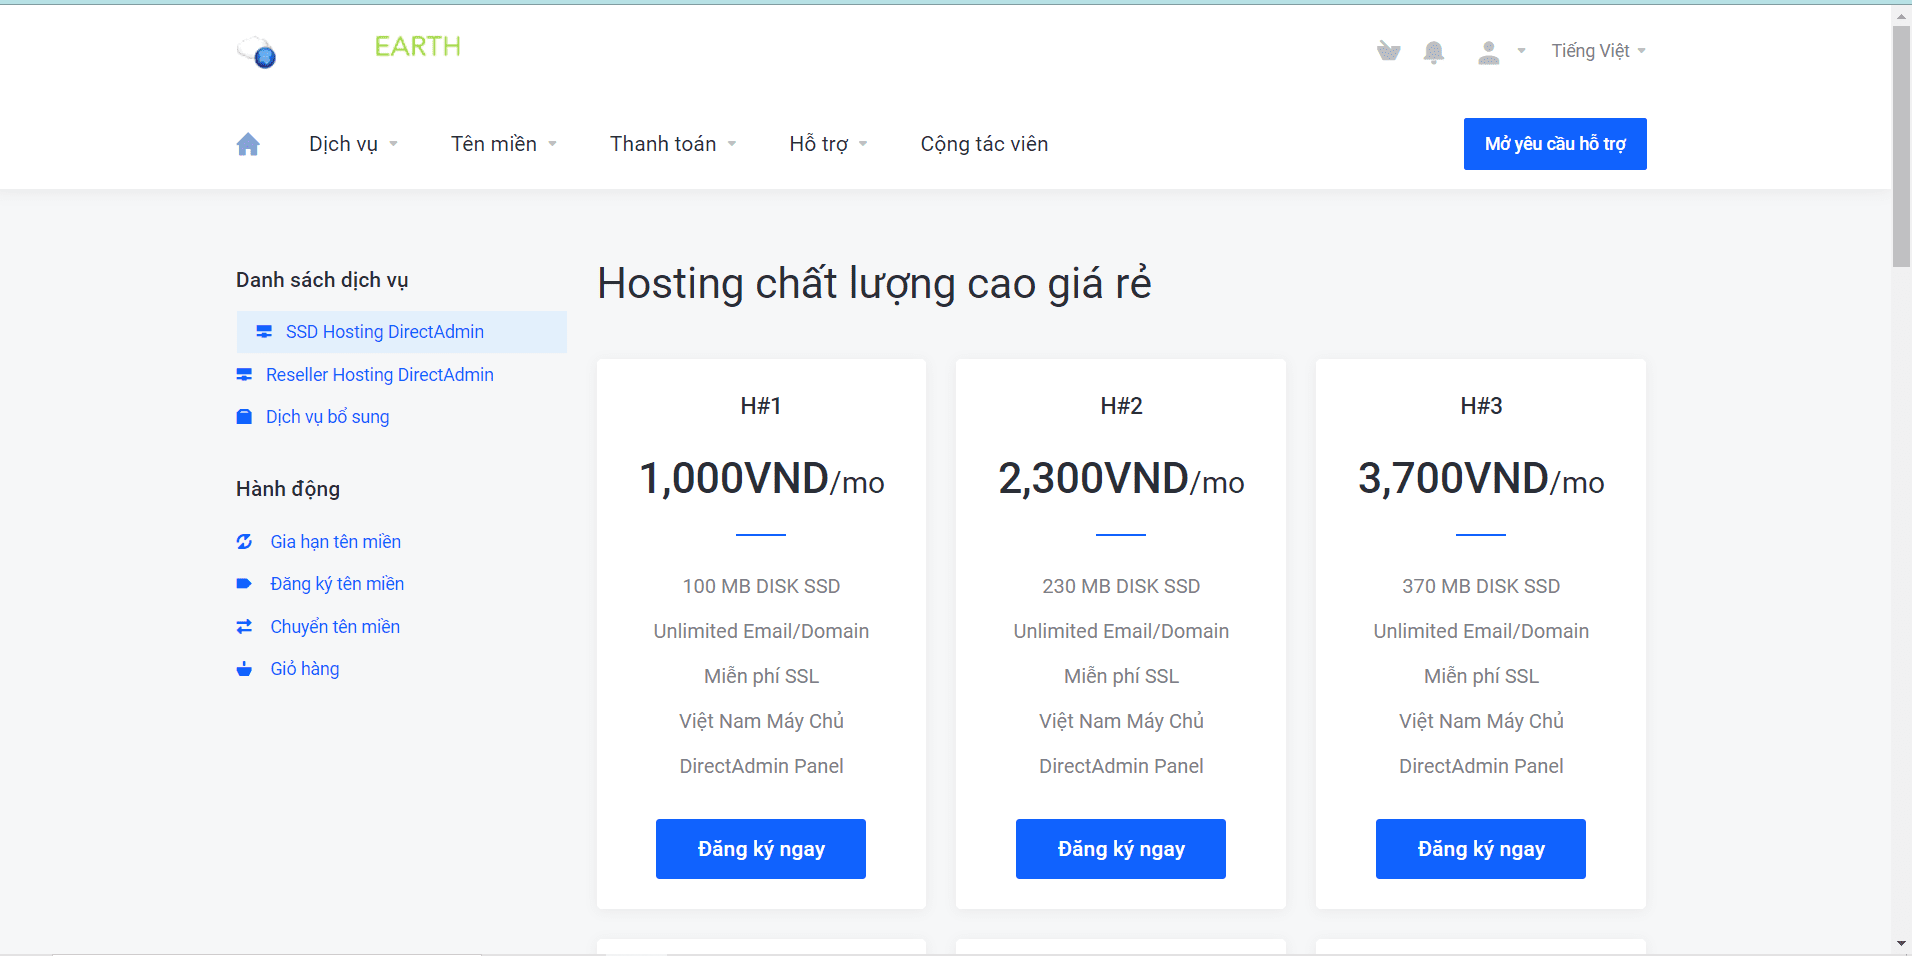Click the H#2 plan title
Screen dimensions: 1912x956
[x=1121, y=406]
